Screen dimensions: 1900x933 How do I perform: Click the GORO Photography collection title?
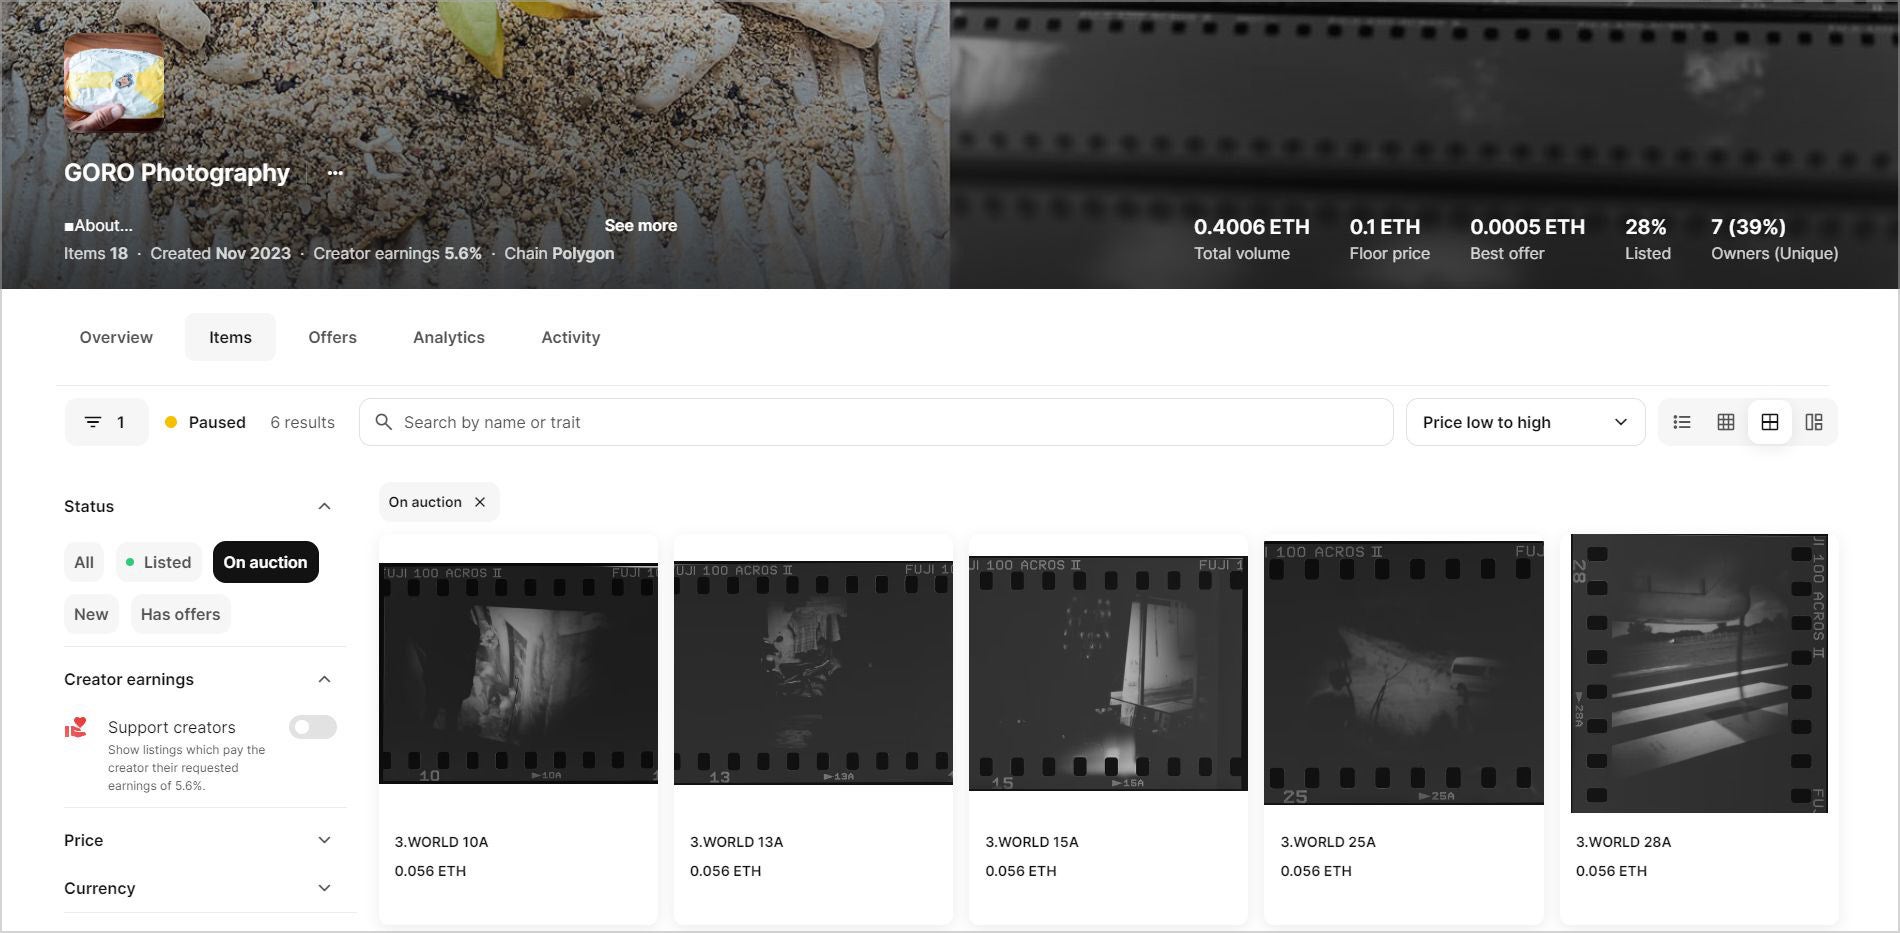(x=177, y=173)
